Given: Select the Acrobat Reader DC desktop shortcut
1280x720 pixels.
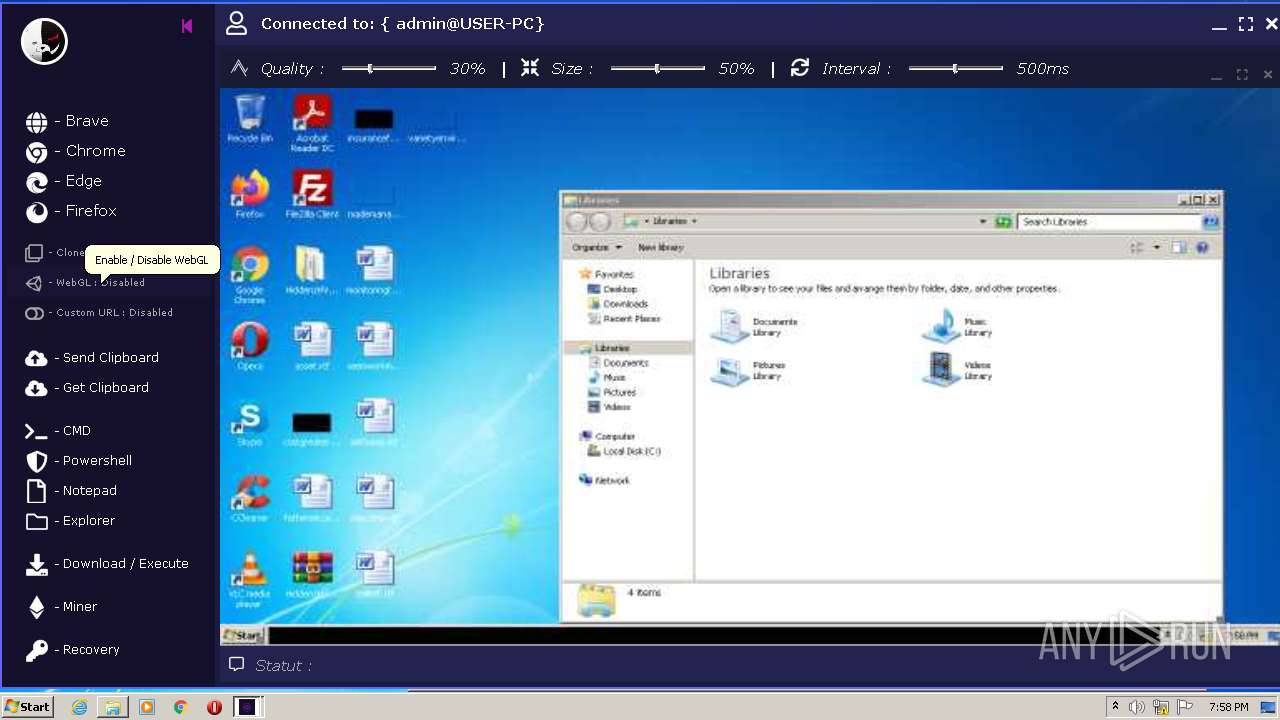Looking at the screenshot, I should pyautogui.click(x=312, y=123).
